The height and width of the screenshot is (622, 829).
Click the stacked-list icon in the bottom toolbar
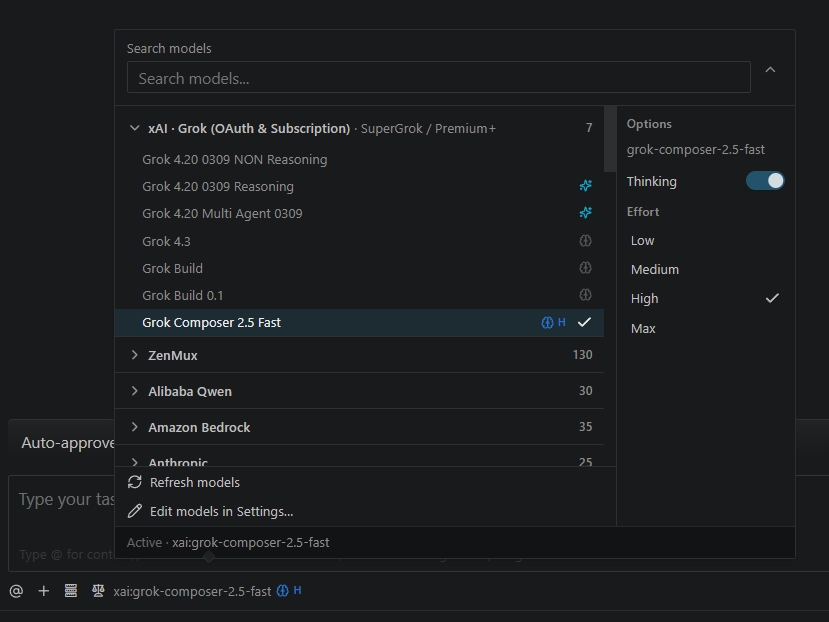(71, 591)
